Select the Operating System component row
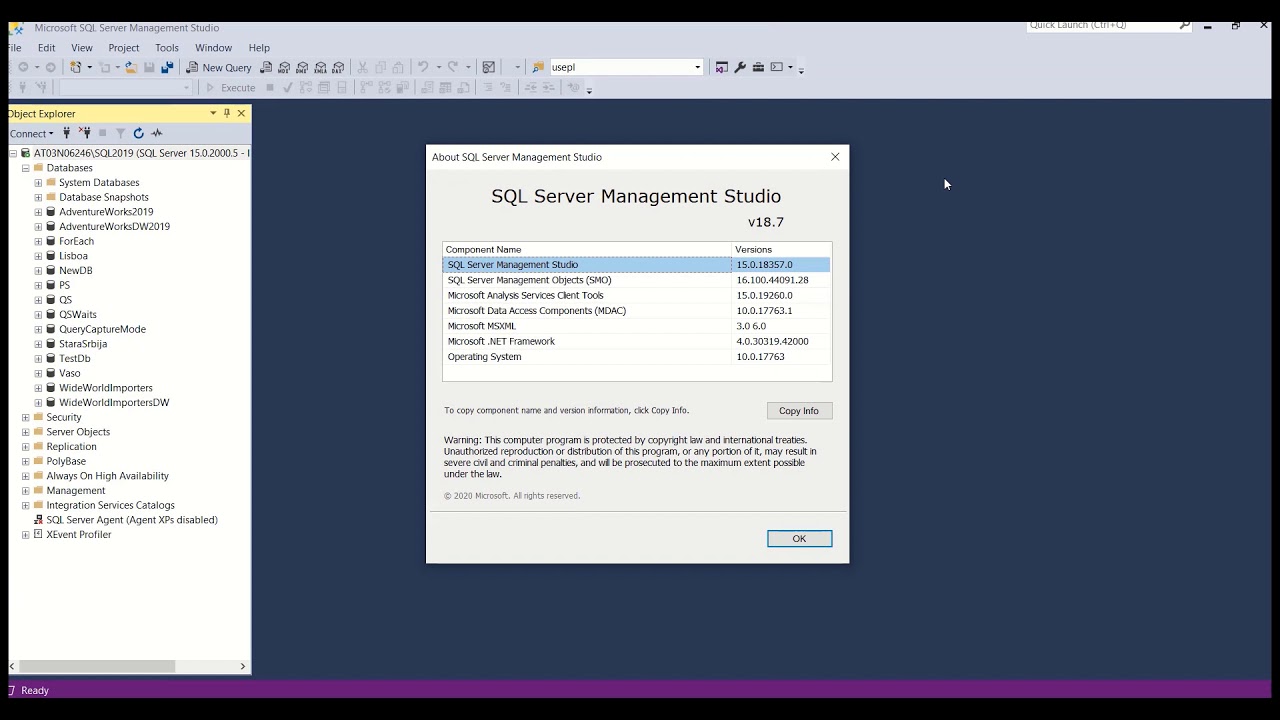The height and width of the screenshot is (720, 1280). [637, 357]
